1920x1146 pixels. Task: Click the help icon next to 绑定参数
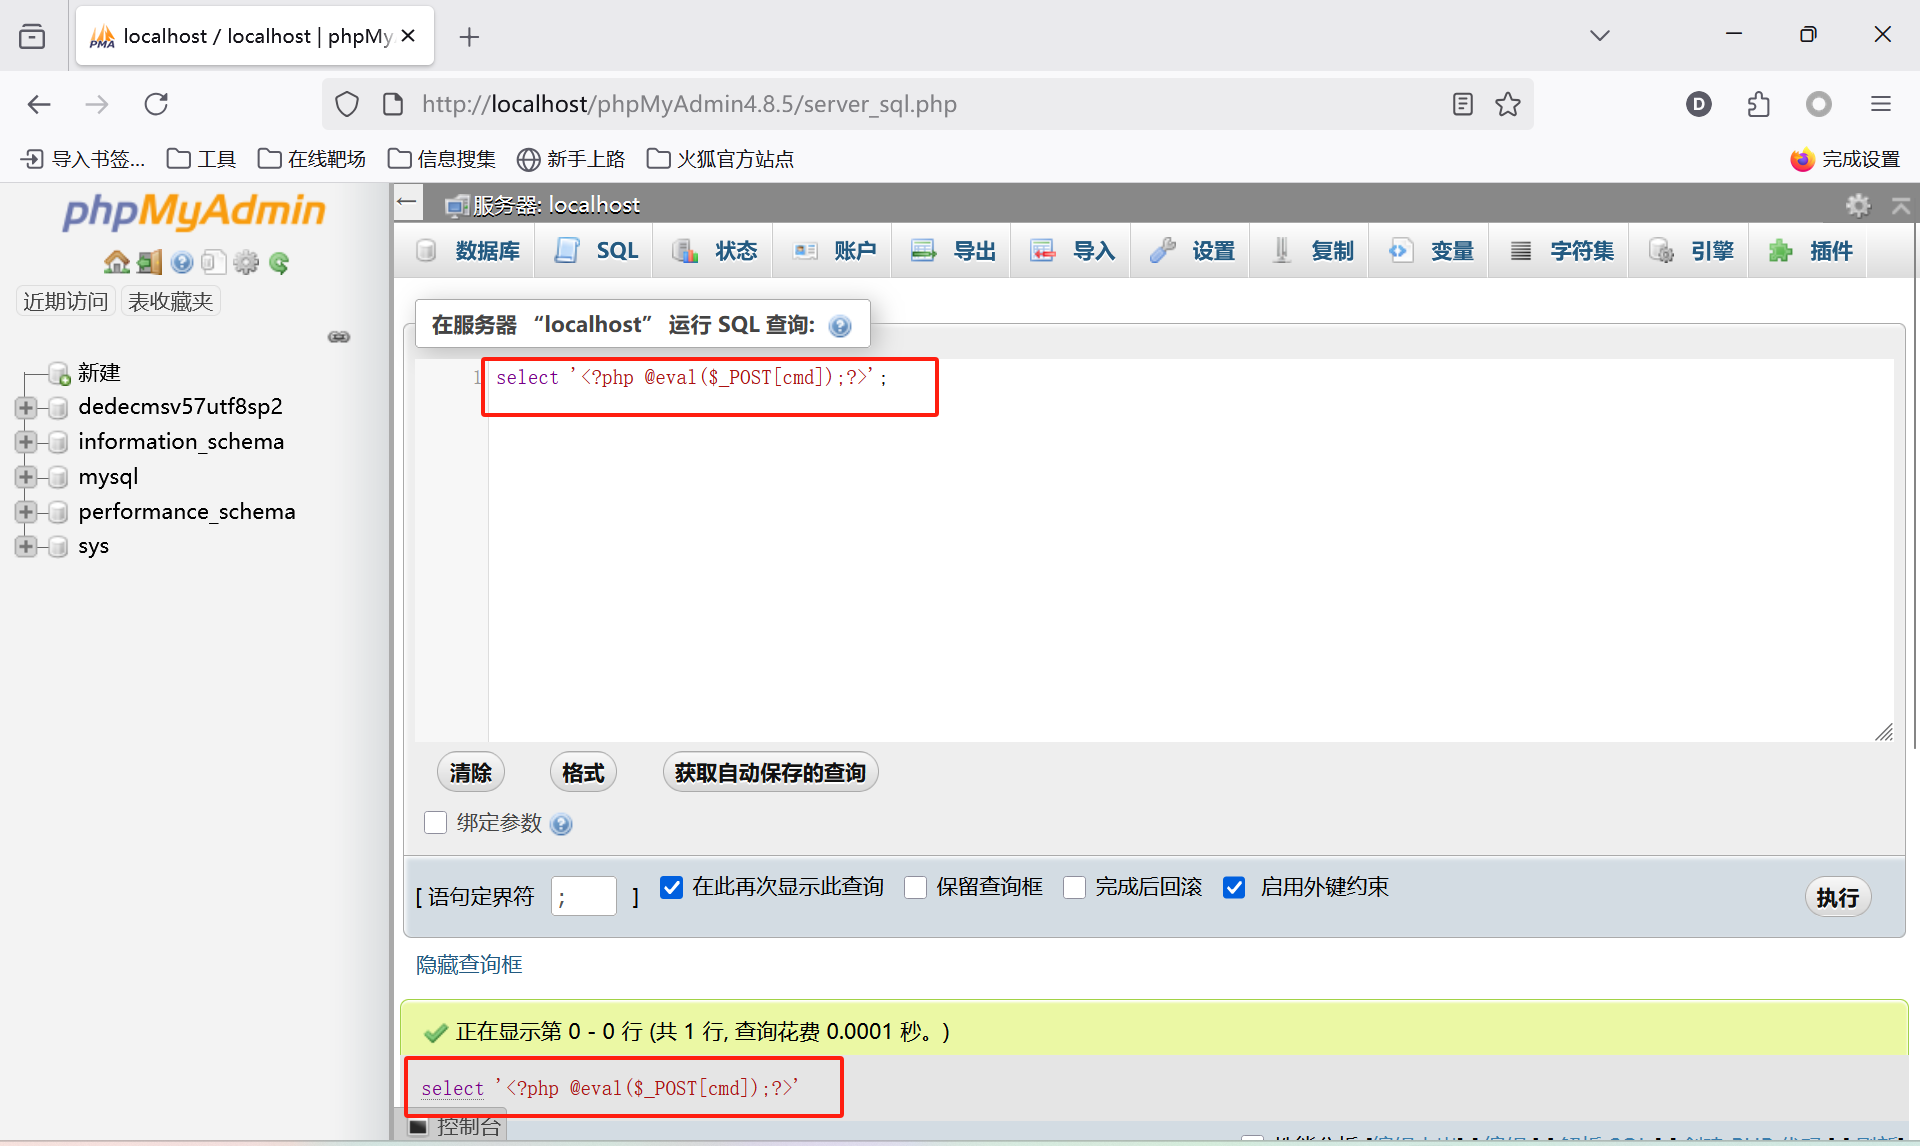562,824
